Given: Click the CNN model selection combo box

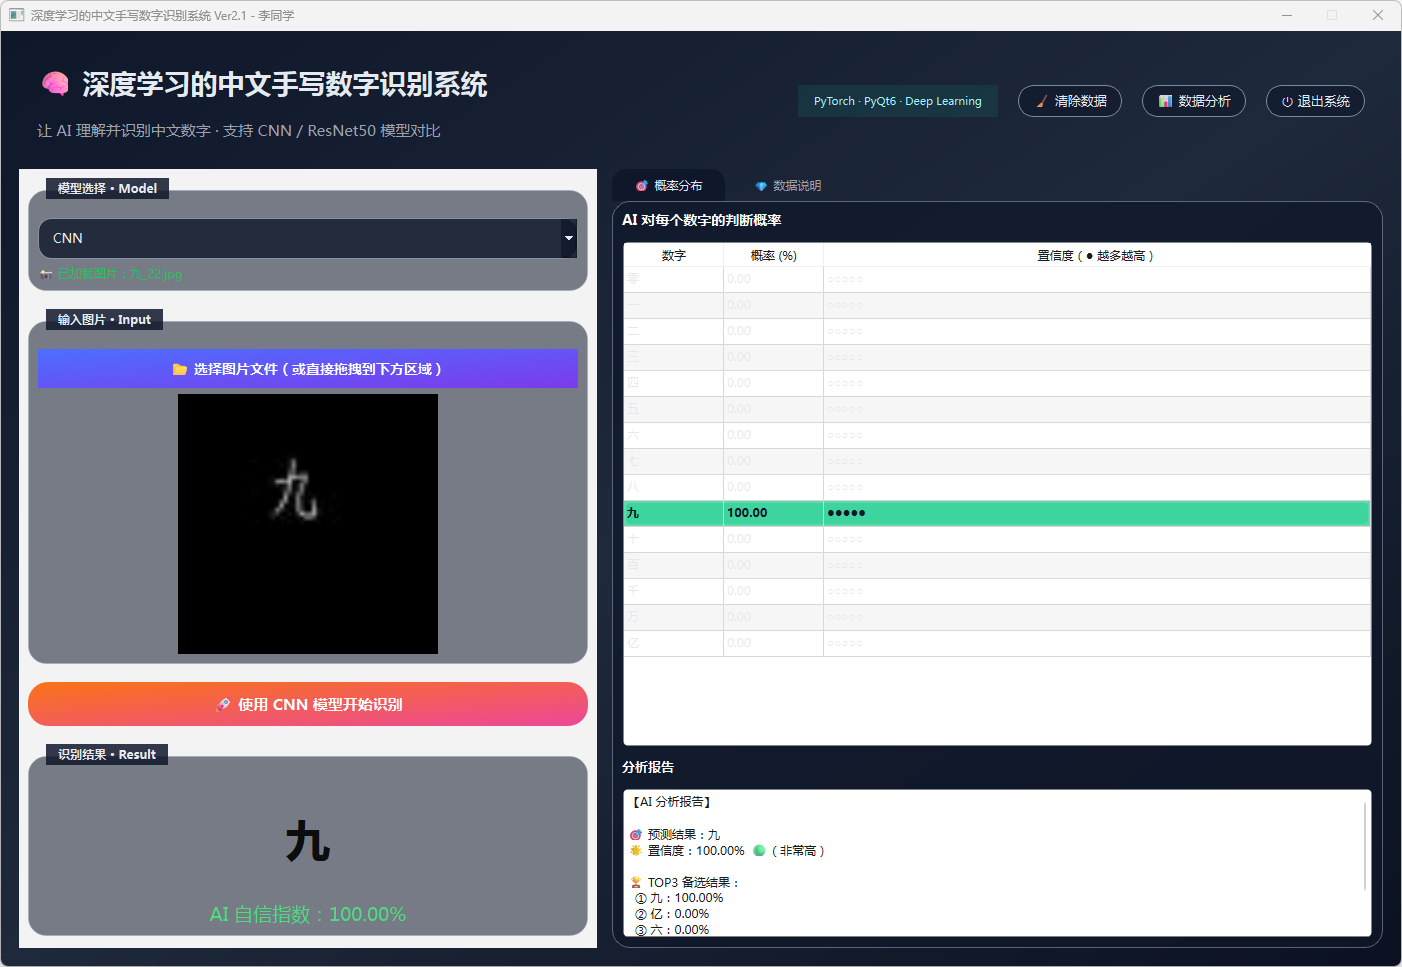Looking at the screenshot, I should (300, 238).
